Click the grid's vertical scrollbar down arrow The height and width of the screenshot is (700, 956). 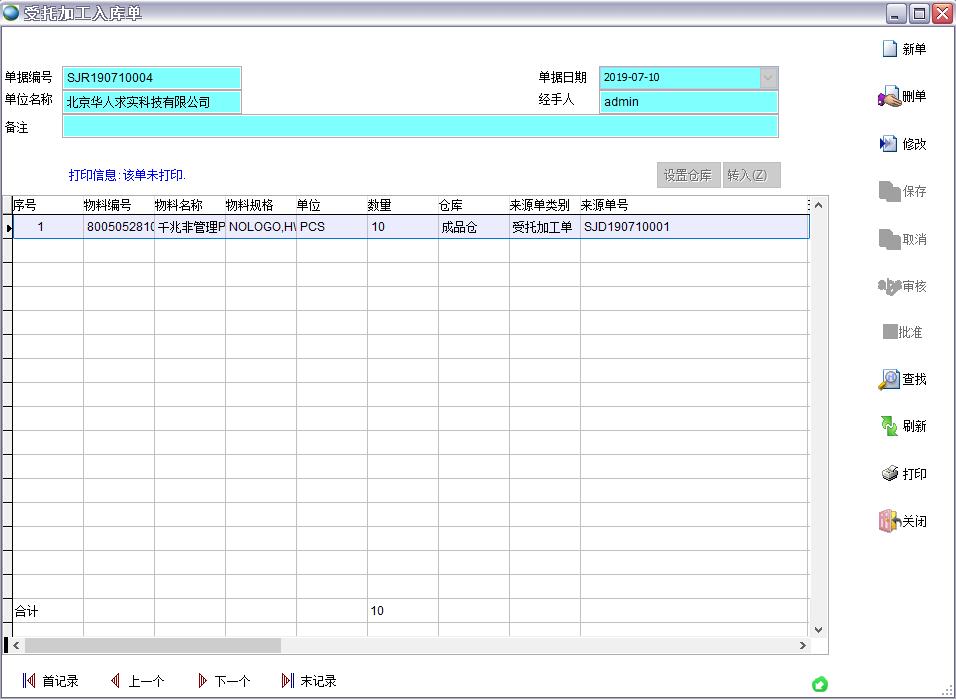pyautogui.click(x=818, y=630)
